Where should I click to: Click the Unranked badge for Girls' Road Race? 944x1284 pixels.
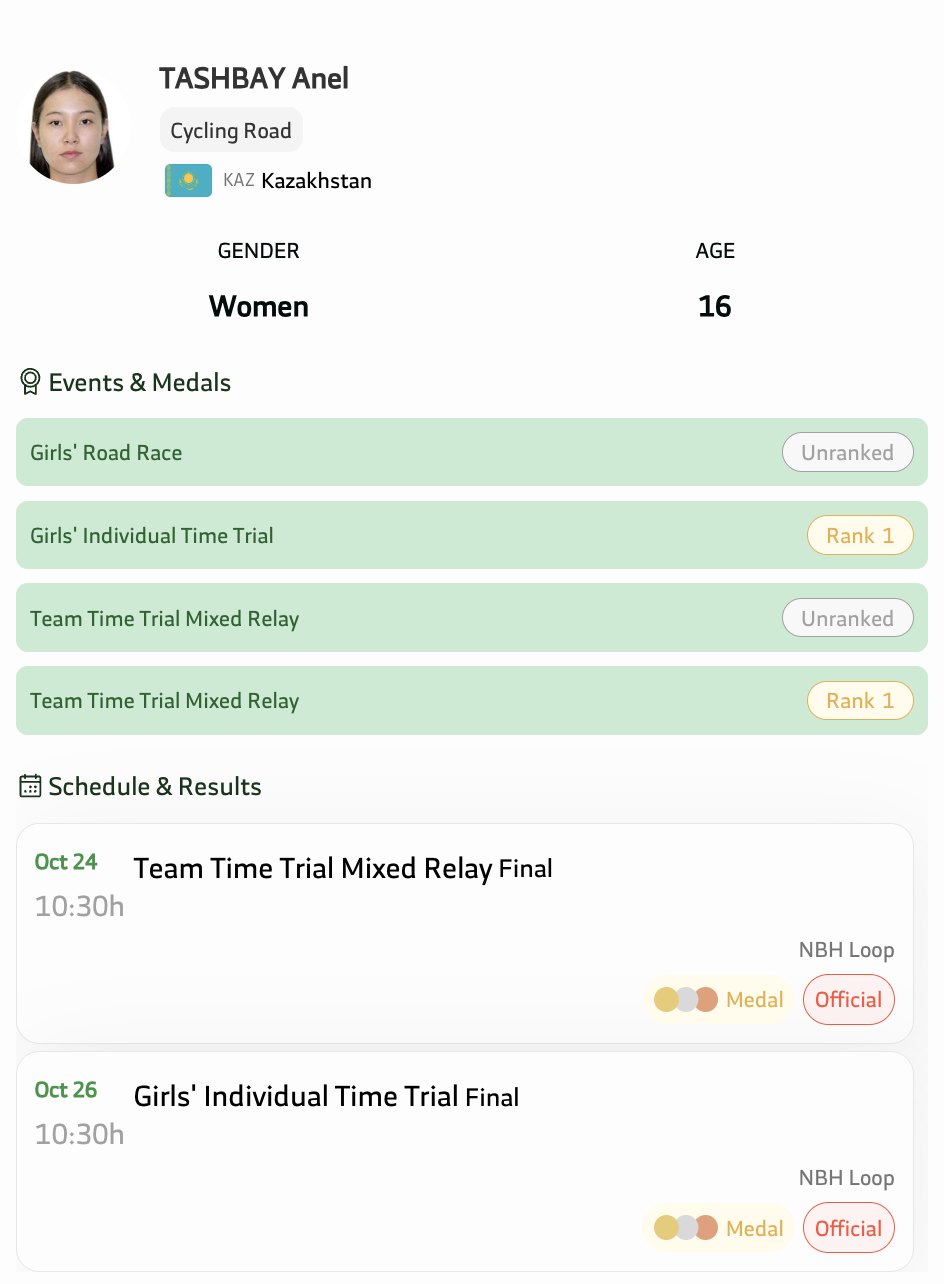pyautogui.click(x=847, y=452)
